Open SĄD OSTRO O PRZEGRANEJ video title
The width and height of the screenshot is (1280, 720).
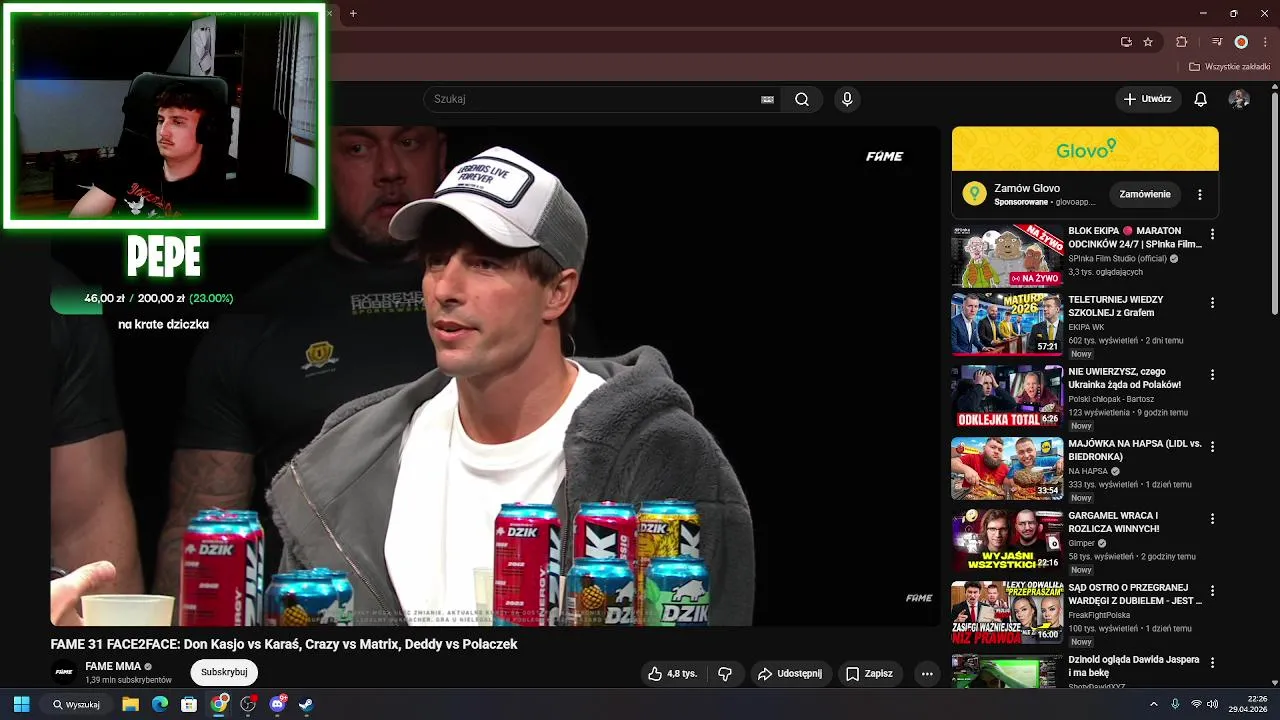[1135, 594]
